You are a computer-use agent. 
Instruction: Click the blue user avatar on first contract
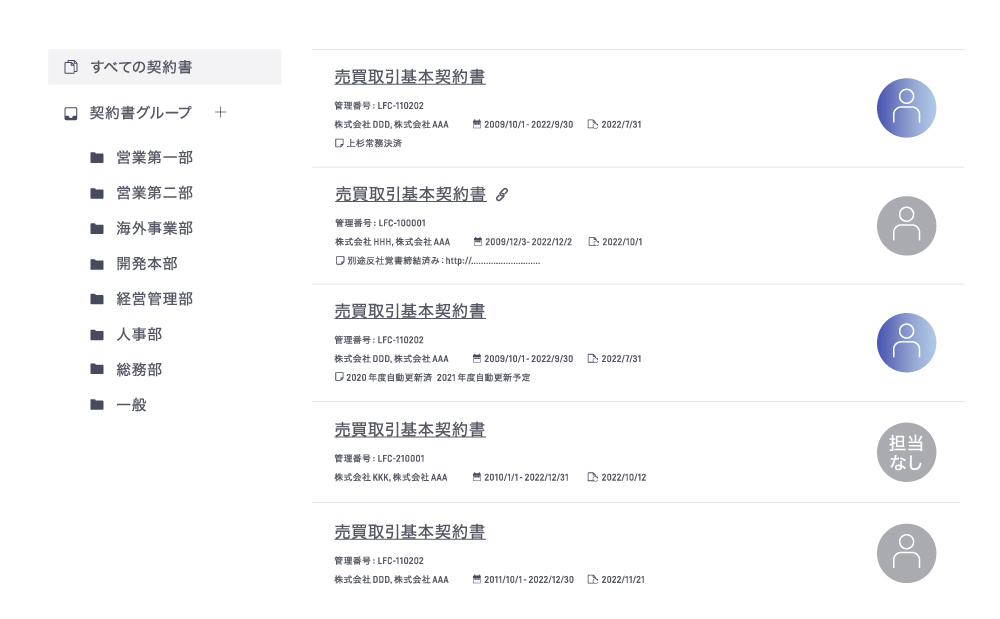click(906, 108)
